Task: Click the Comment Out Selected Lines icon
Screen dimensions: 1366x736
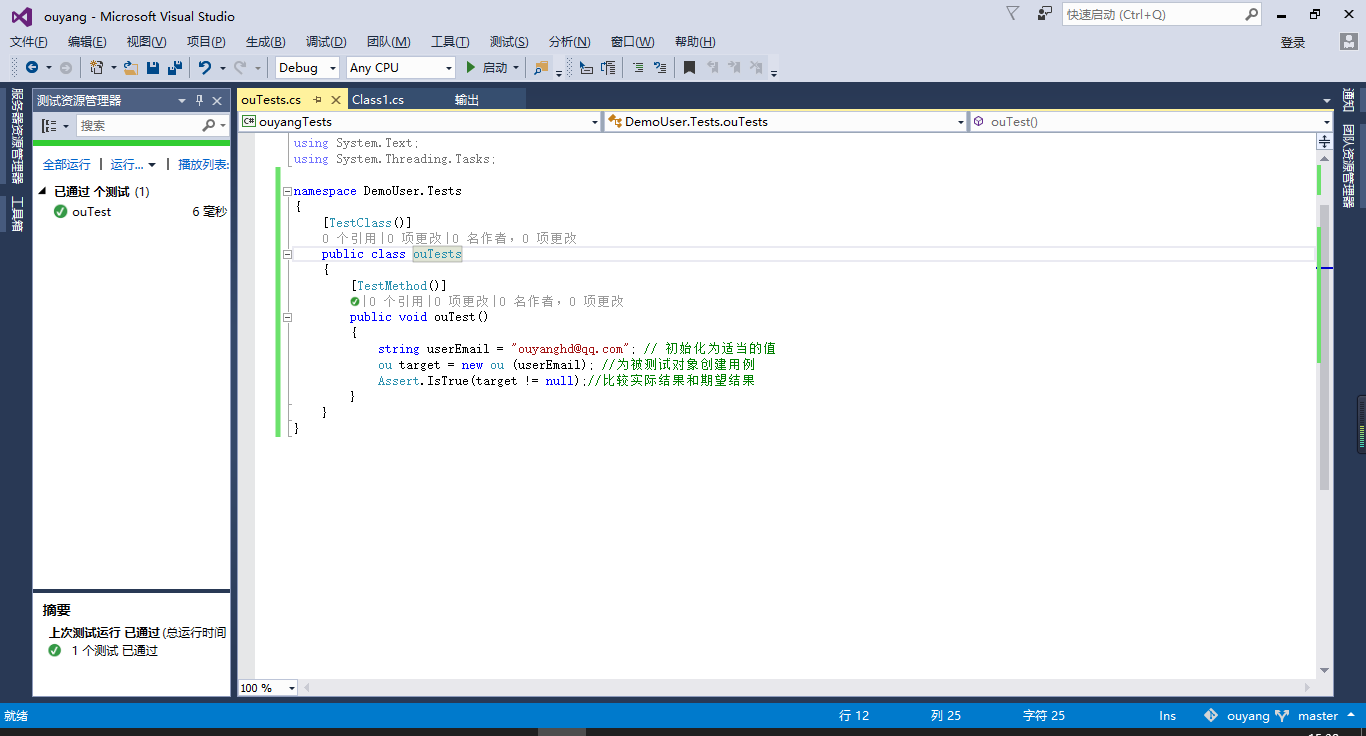Action: pyautogui.click(x=637, y=68)
